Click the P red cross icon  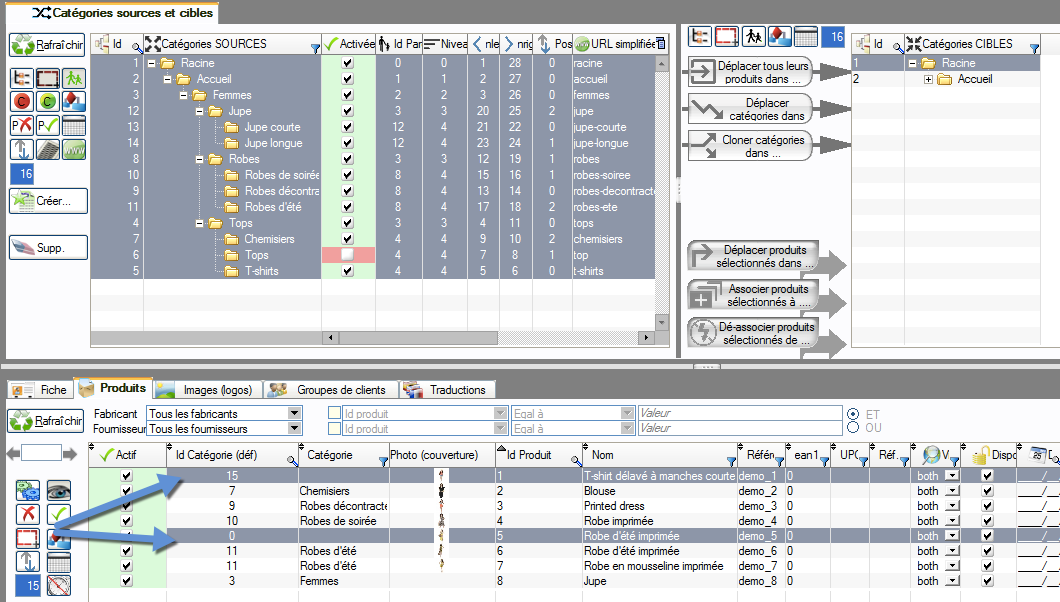point(22,125)
